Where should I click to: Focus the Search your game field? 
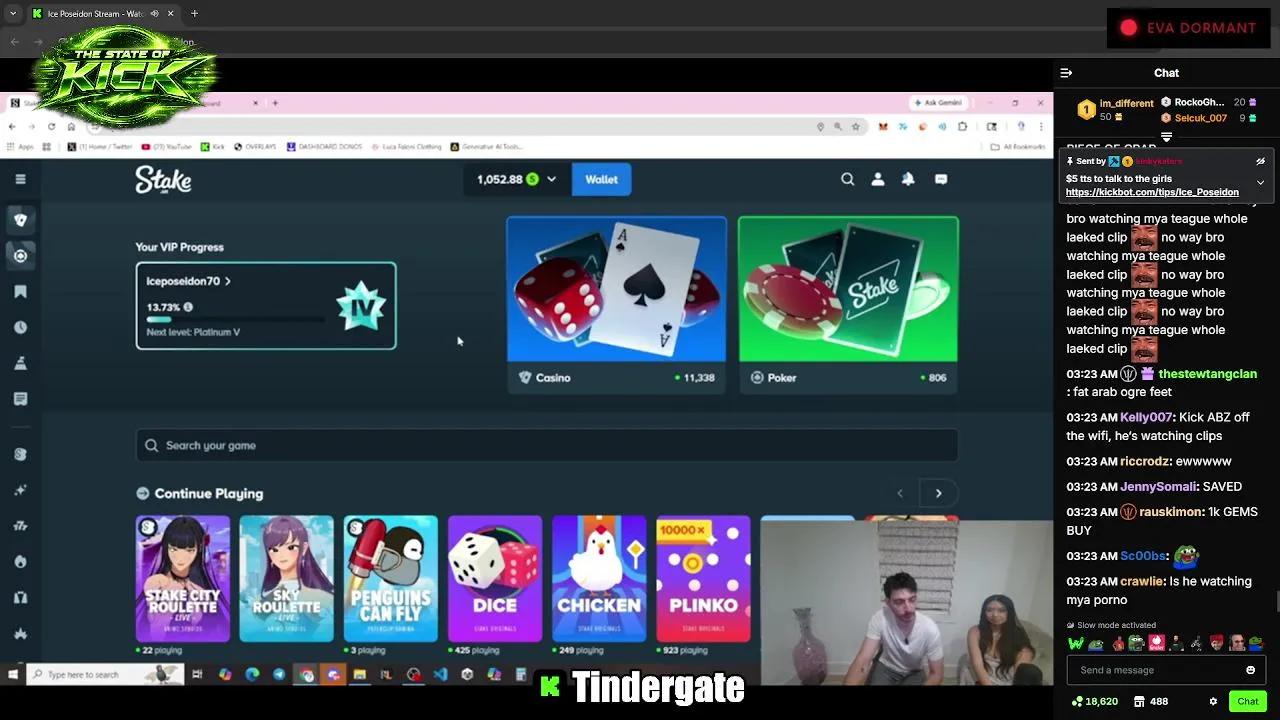pyautogui.click(x=547, y=445)
